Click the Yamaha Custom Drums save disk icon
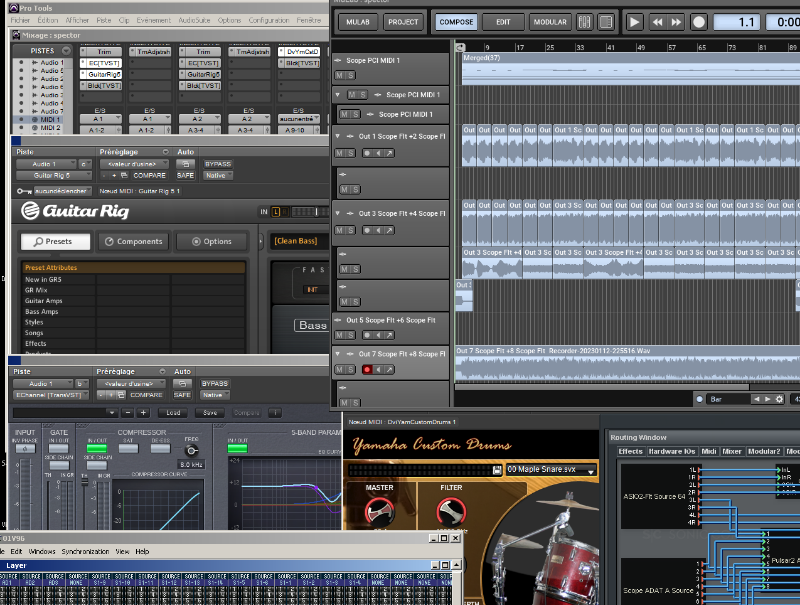800x605 pixels. tap(497, 470)
